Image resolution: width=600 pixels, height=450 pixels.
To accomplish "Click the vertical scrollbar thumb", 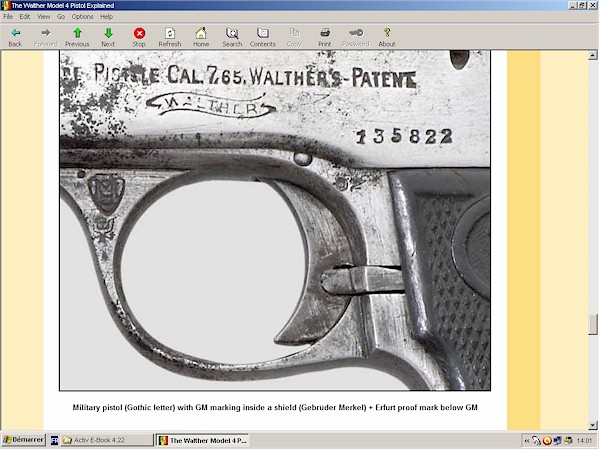I will click(x=593, y=324).
